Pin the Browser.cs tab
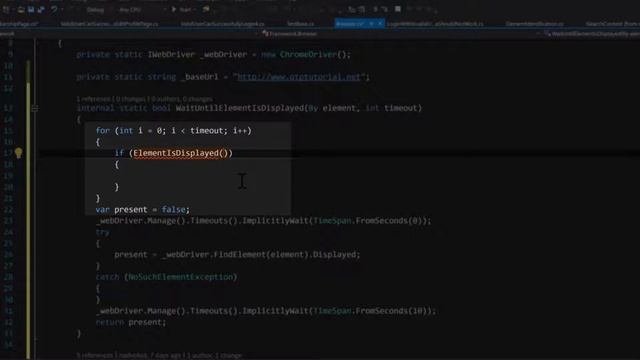This screenshot has height=360, width=640. coord(371,24)
